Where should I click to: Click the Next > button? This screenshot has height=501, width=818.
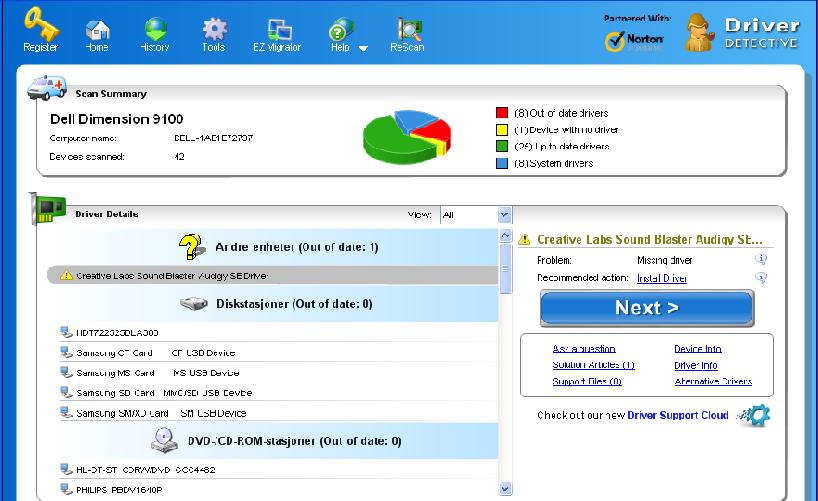(647, 308)
